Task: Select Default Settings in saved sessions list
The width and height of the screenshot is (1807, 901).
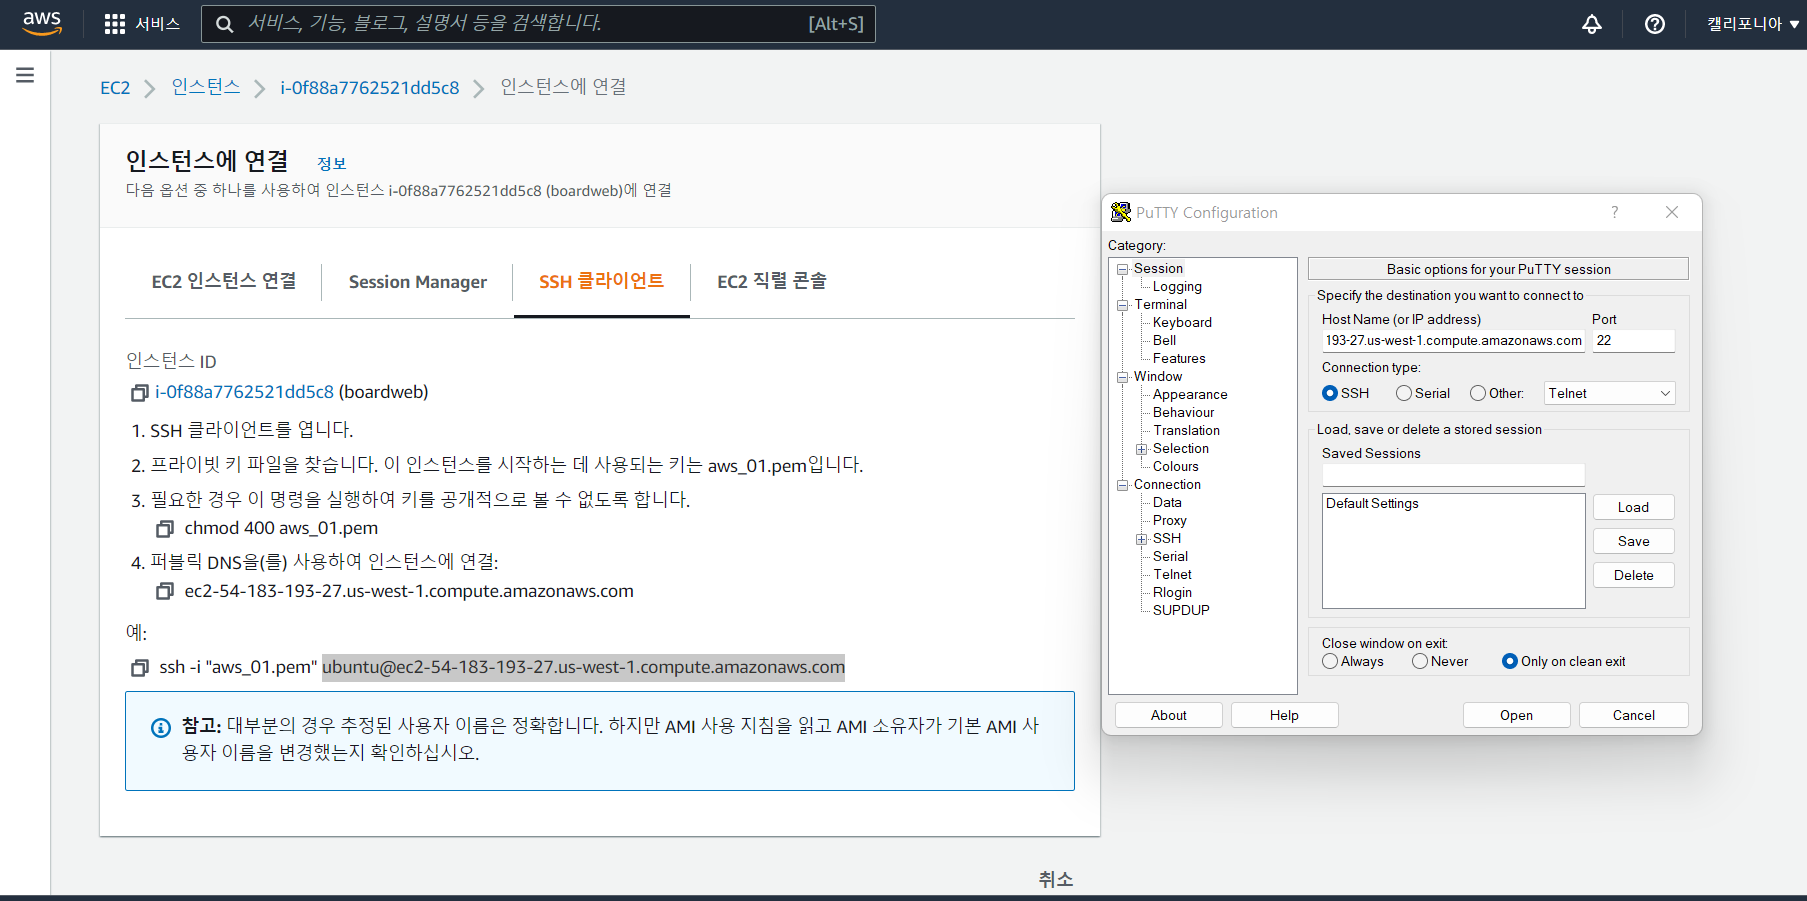Action: click(1372, 504)
